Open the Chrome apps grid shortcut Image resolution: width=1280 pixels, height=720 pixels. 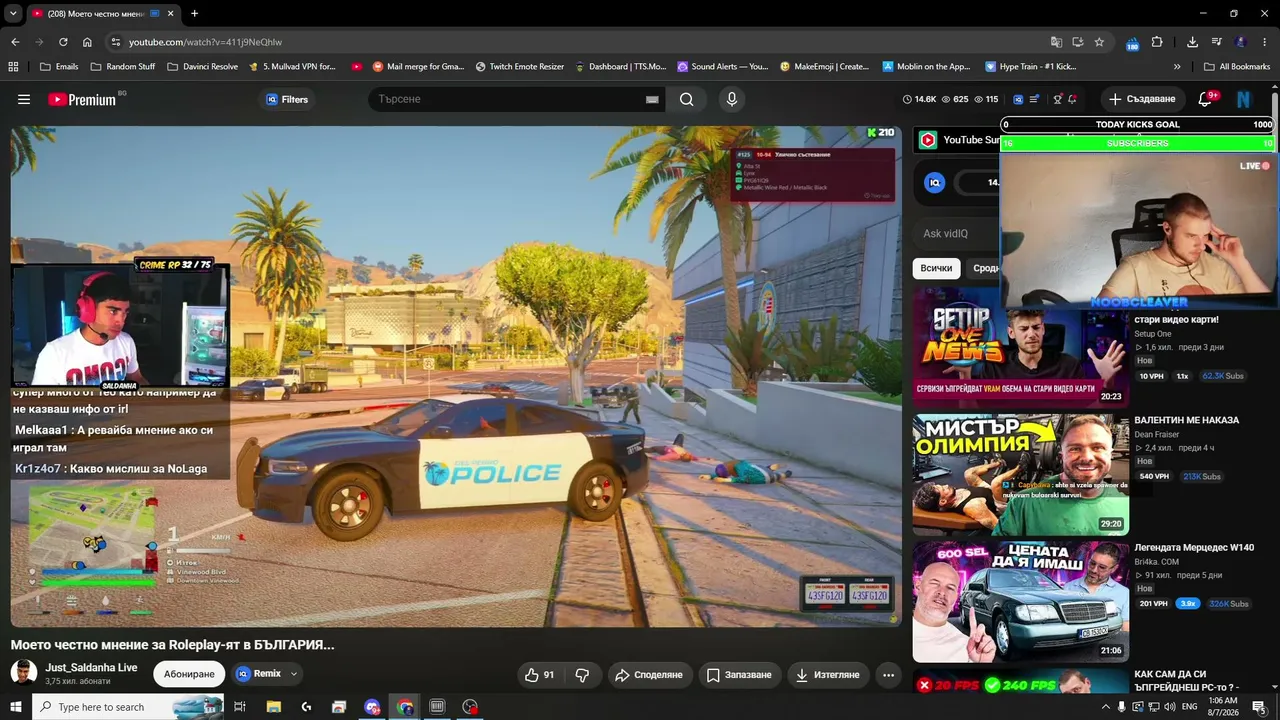[x=13, y=67]
